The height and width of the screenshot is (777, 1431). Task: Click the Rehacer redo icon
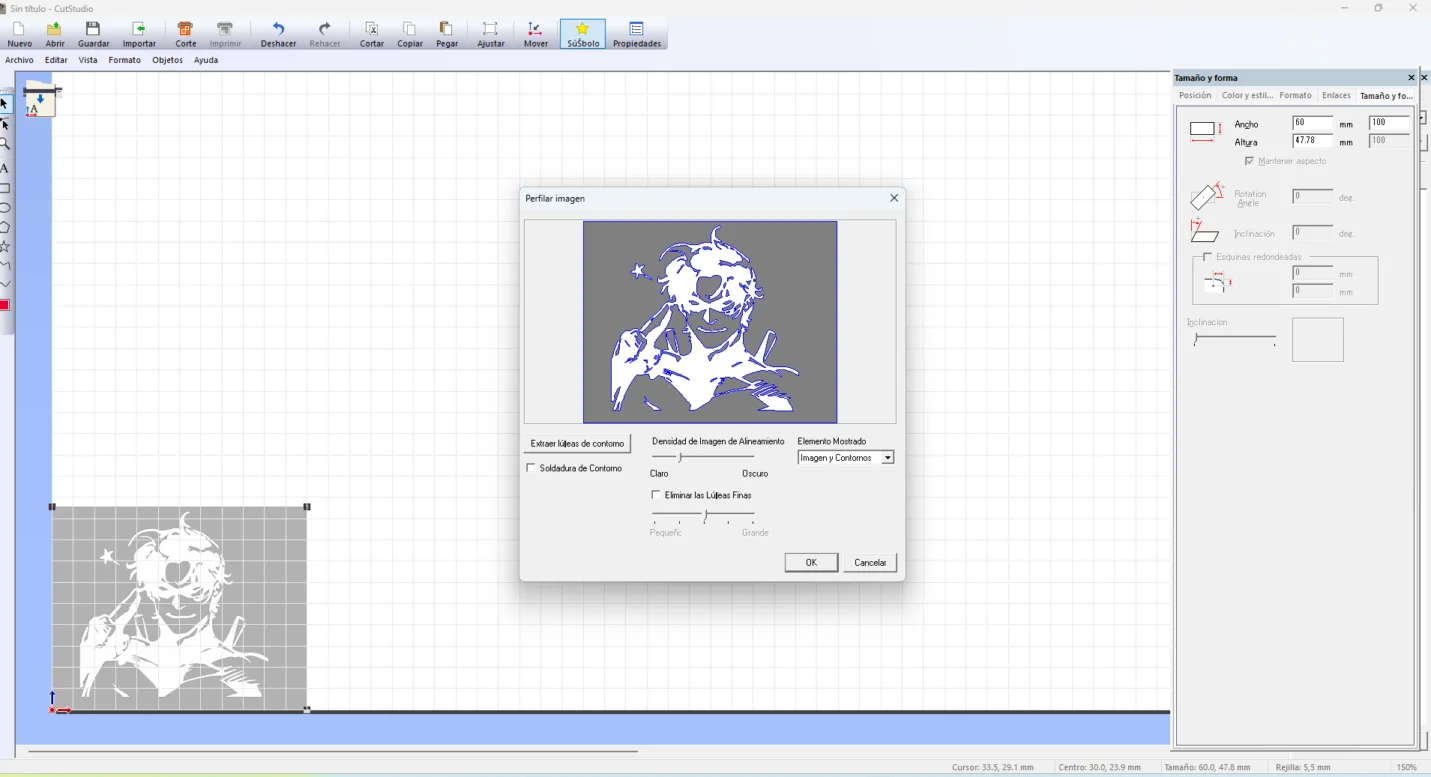pyautogui.click(x=324, y=34)
